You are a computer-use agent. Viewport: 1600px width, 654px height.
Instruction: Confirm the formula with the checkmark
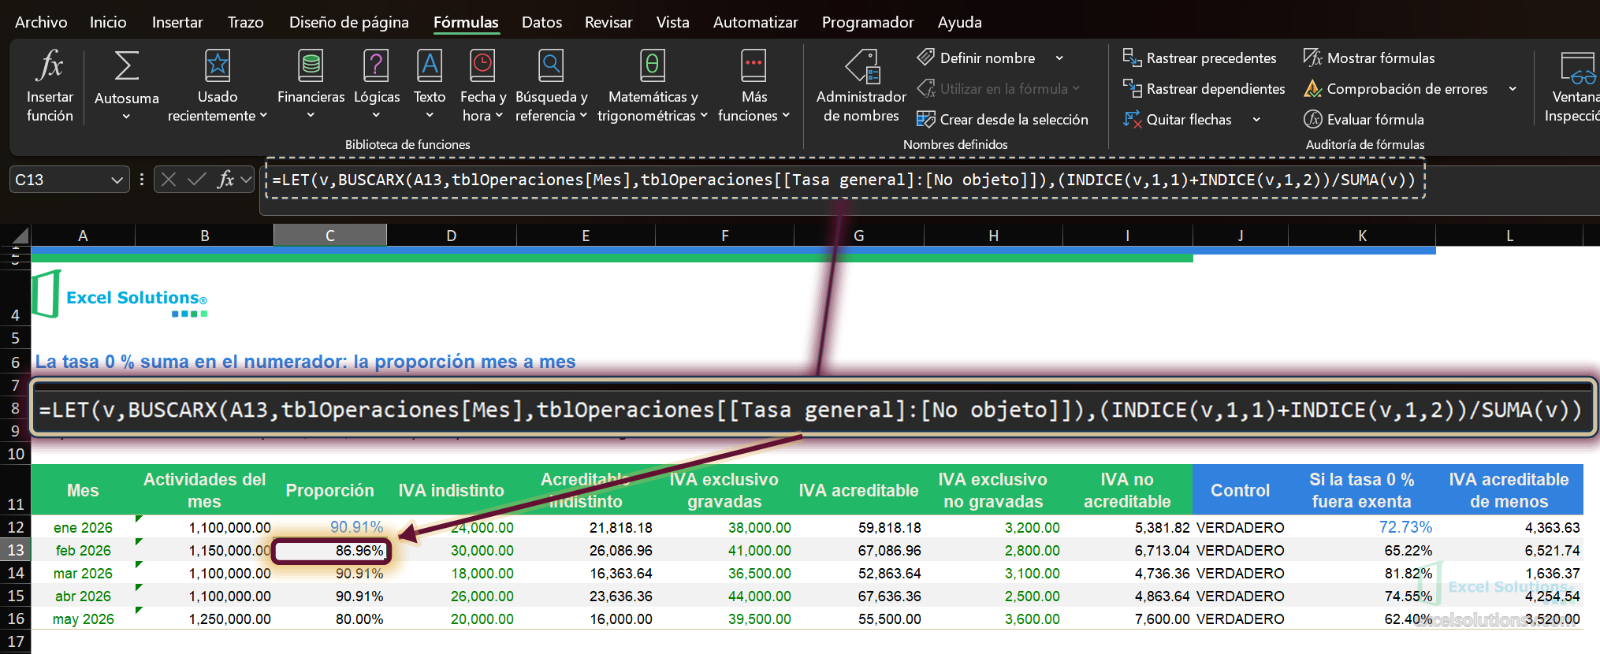(197, 179)
